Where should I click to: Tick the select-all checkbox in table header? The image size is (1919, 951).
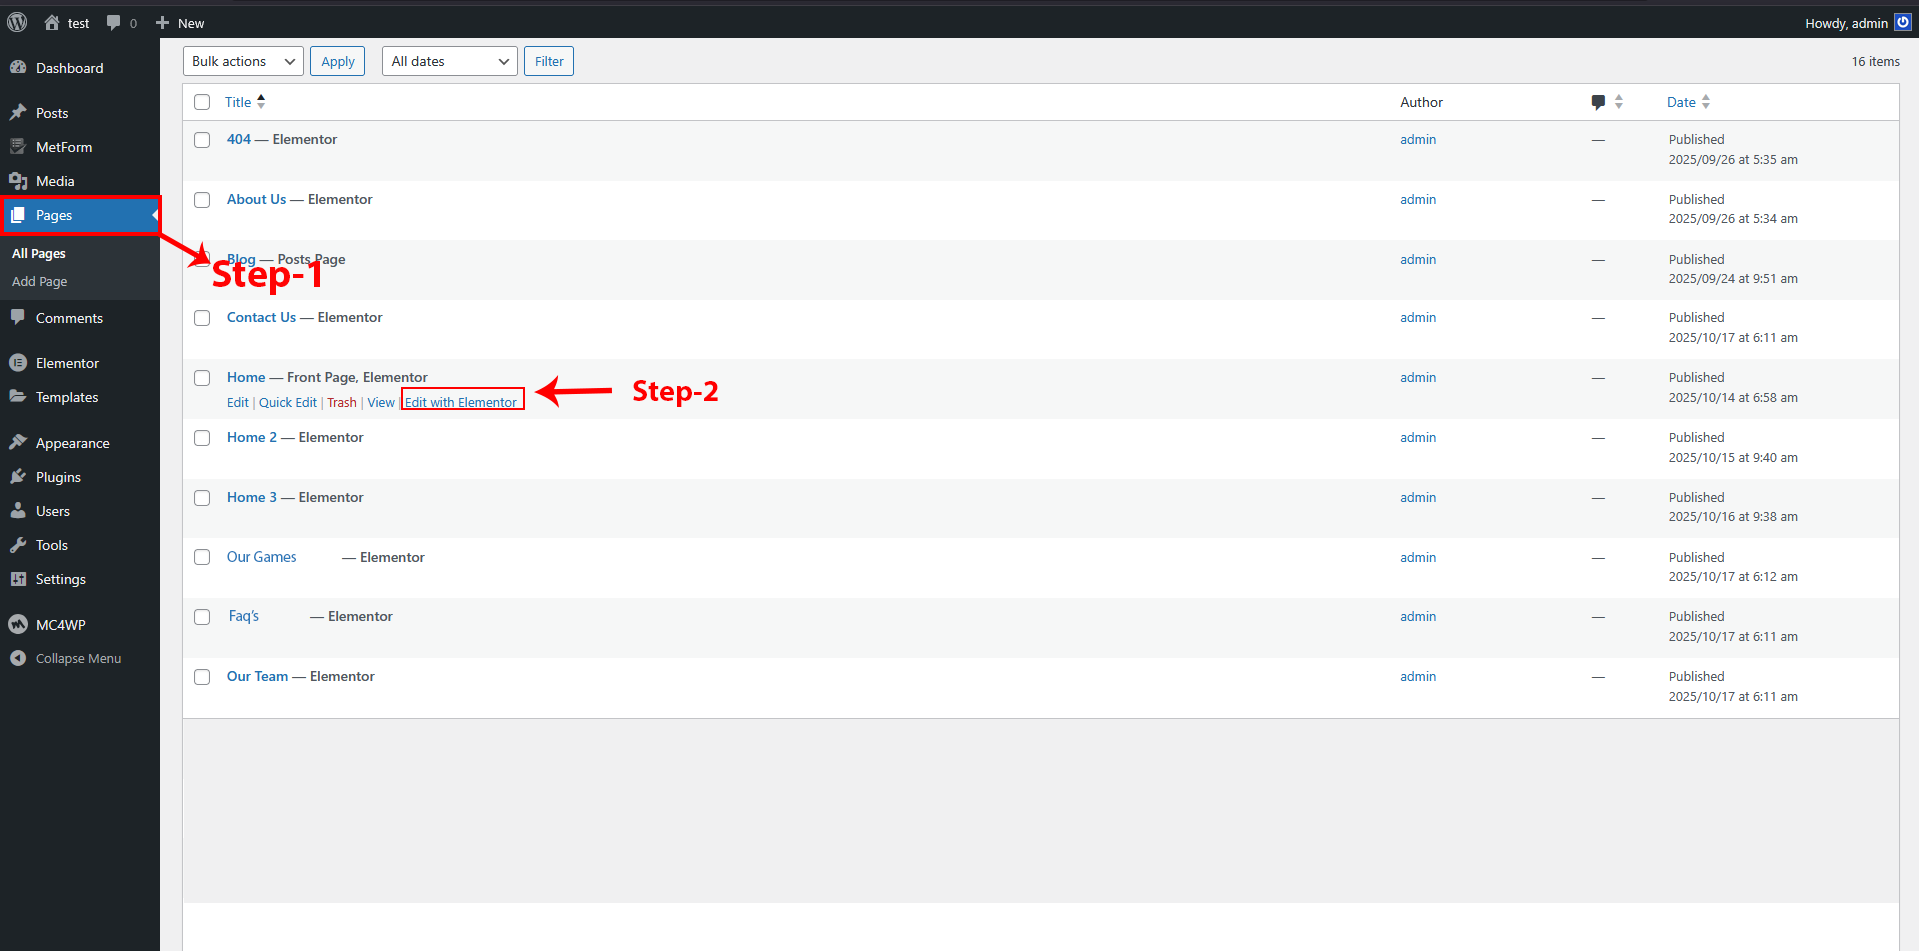coord(202,102)
